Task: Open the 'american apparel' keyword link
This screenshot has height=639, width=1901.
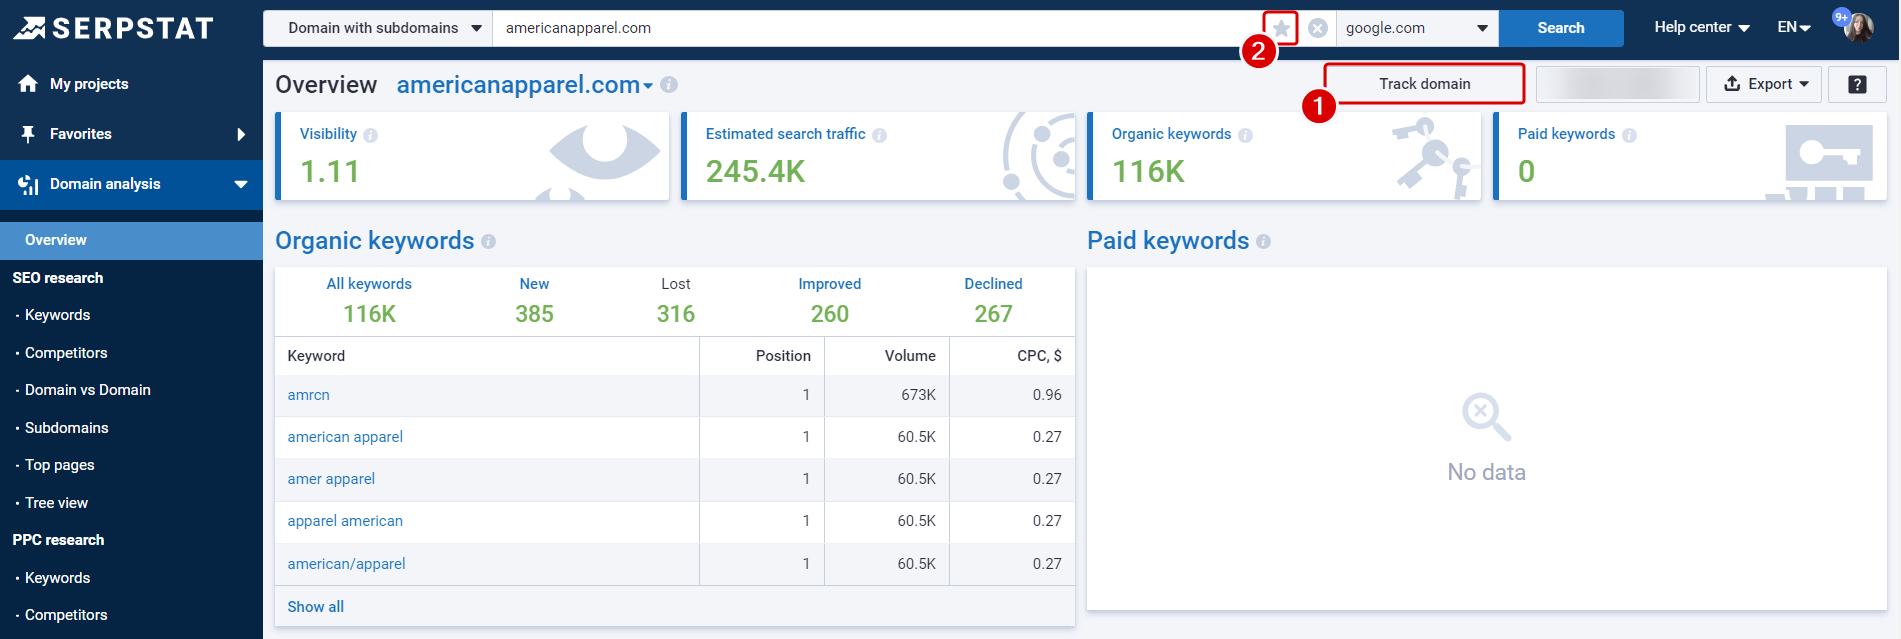Action: pos(345,437)
